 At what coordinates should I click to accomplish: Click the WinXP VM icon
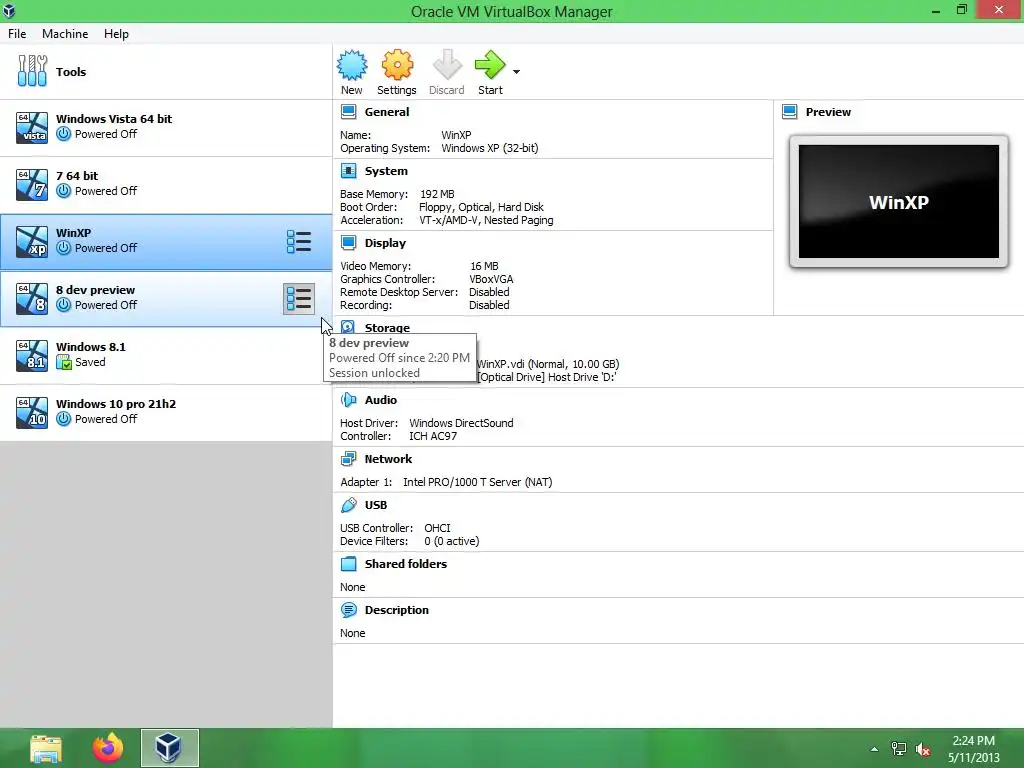[32, 242]
